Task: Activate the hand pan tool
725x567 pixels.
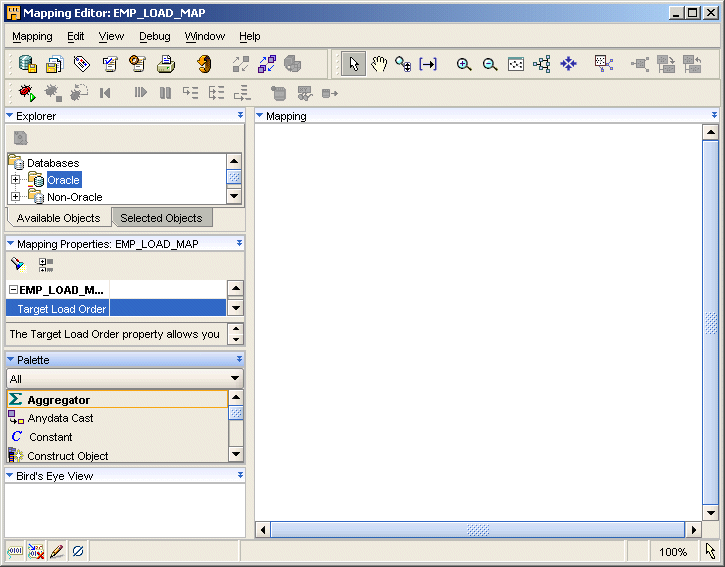Action: click(x=379, y=64)
